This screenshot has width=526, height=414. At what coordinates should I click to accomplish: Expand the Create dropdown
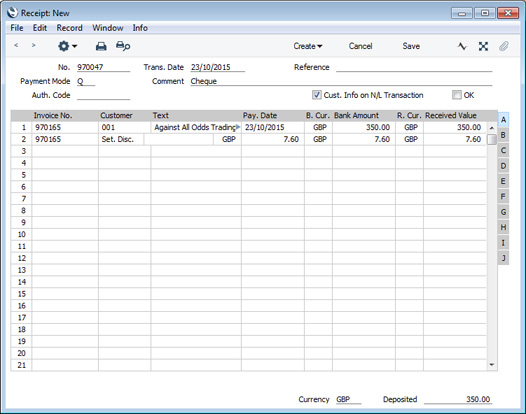click(308, 46)
